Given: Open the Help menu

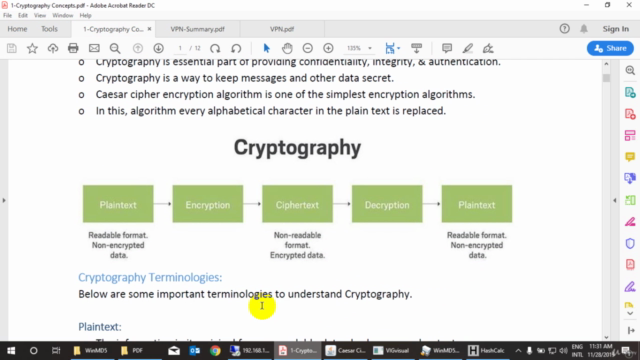Looking at the screenshot, I should pos(85,16).
